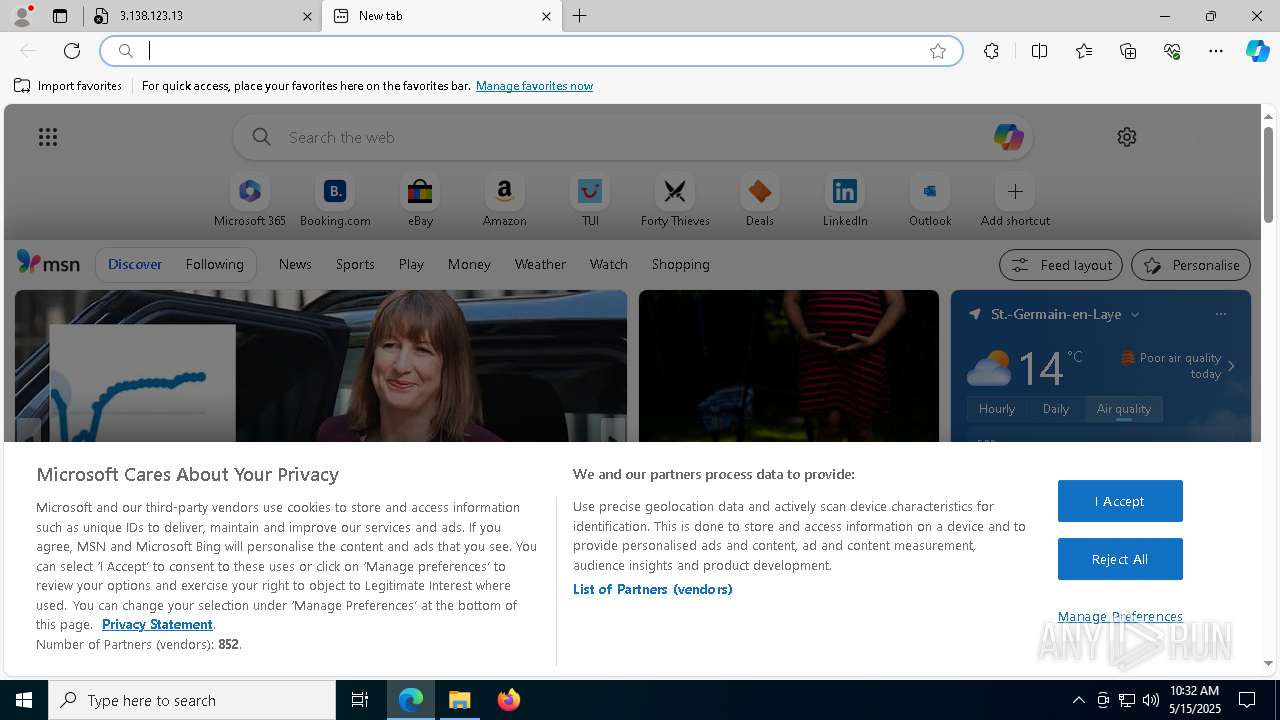Open the Shopping menu item

681,264
